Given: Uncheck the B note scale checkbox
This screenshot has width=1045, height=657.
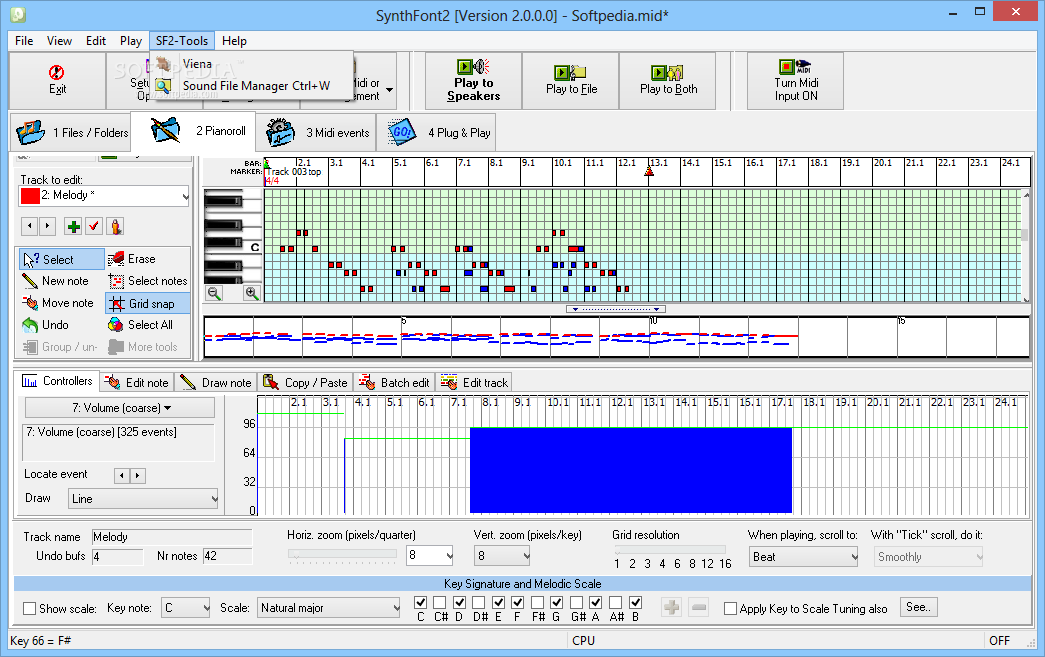Looking at the screenshot, I should tap(635, 602).
